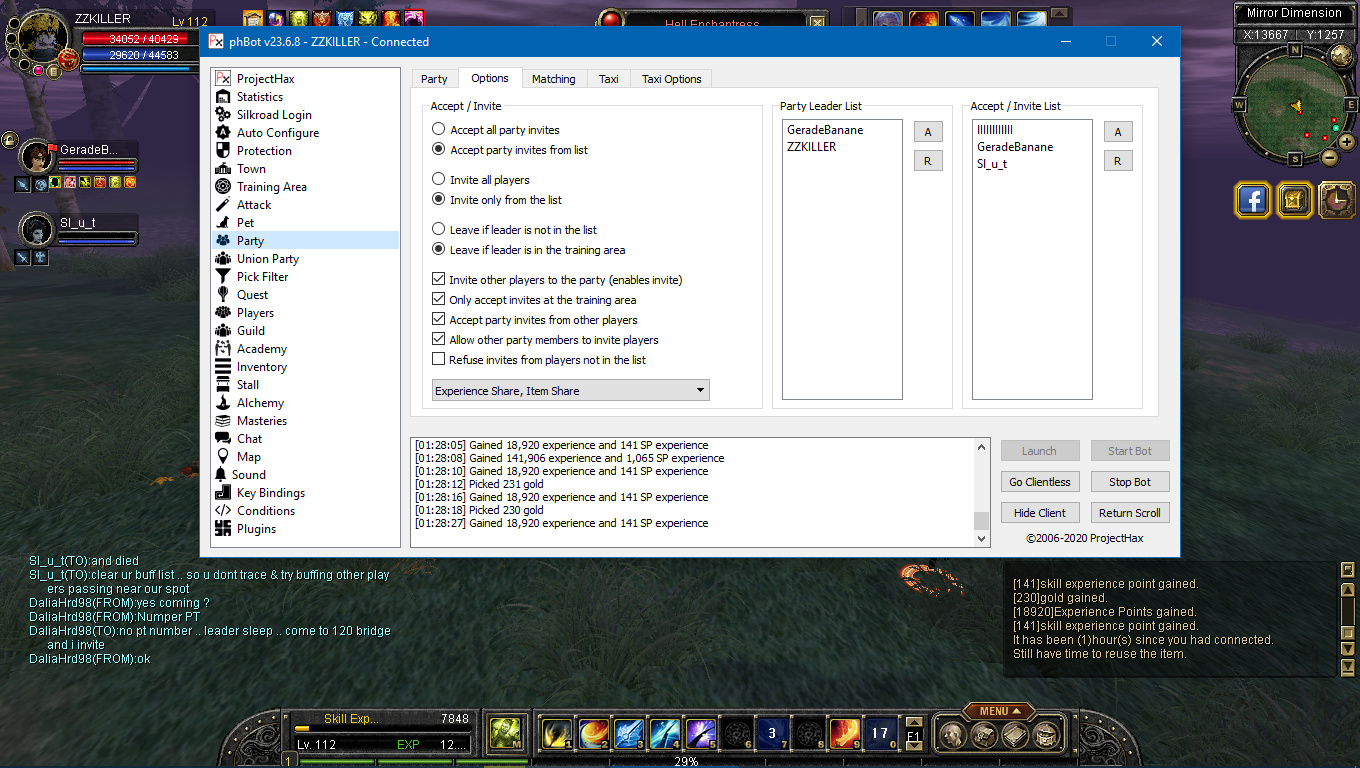The height and width of the screenshot is (768, 1360).
Task: Uncheck Only accept invites at training area
Action: [x=438, y=300]
